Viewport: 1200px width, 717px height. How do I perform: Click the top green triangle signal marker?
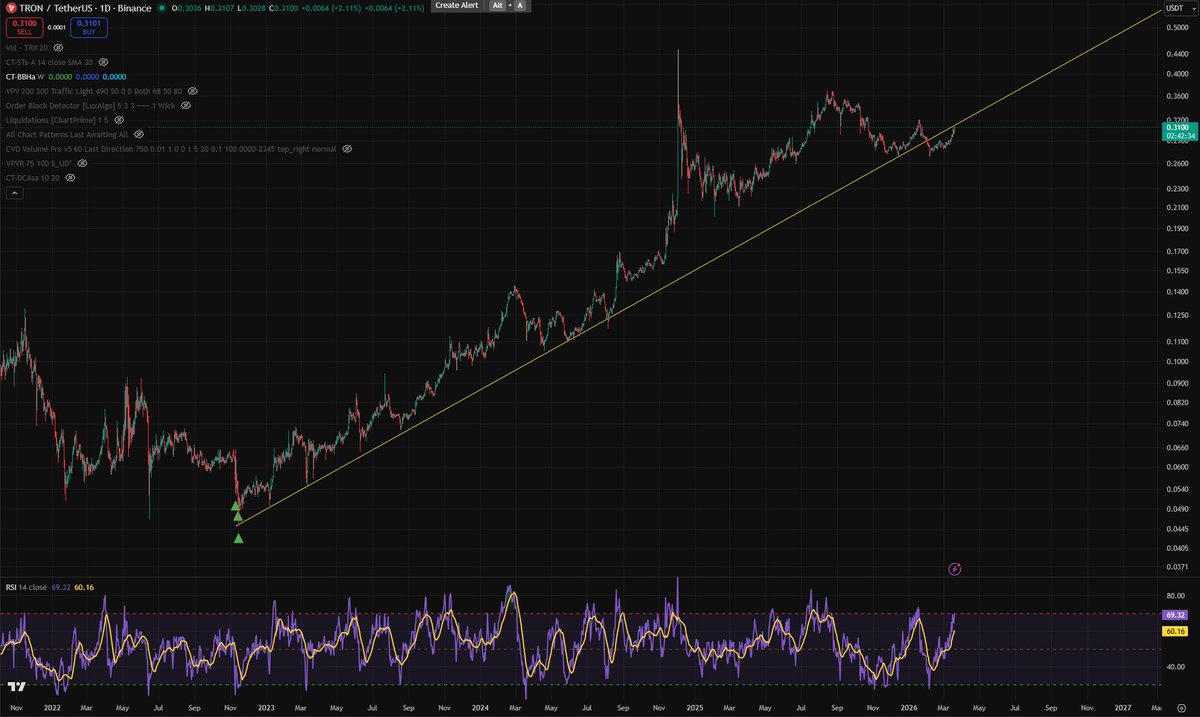coord(235,506)
